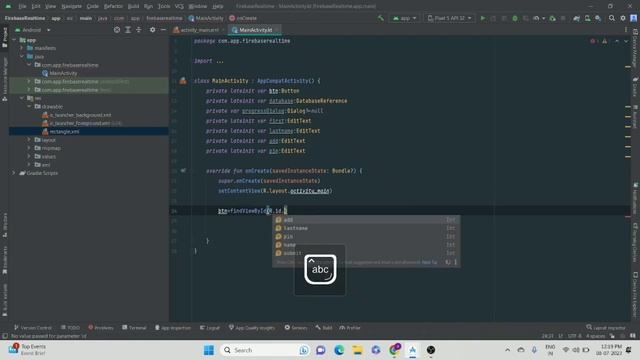640x360 pixels.
Task: Open the Project tool window side tab
Action: (4, 38)
